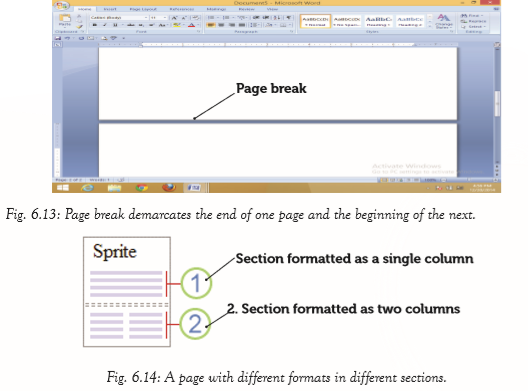Image resolution: width=528 pixels, height=391 pixels.
Task: Click the Subscript icon
Action: (141, 25)
